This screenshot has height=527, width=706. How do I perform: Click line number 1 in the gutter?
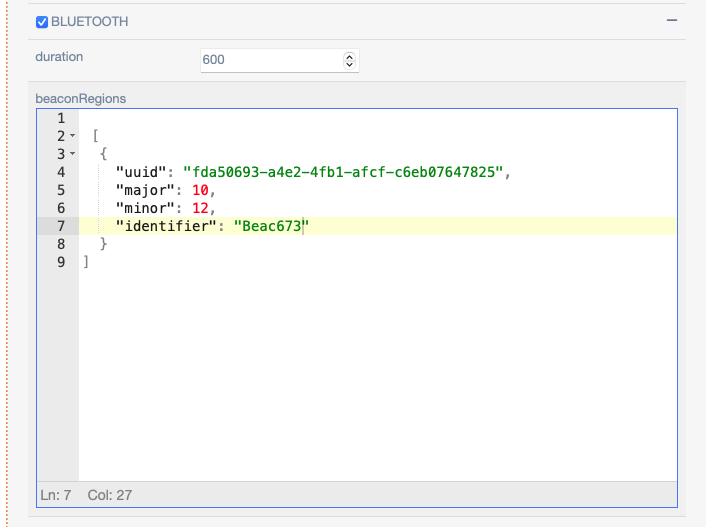tap(60, 118)
